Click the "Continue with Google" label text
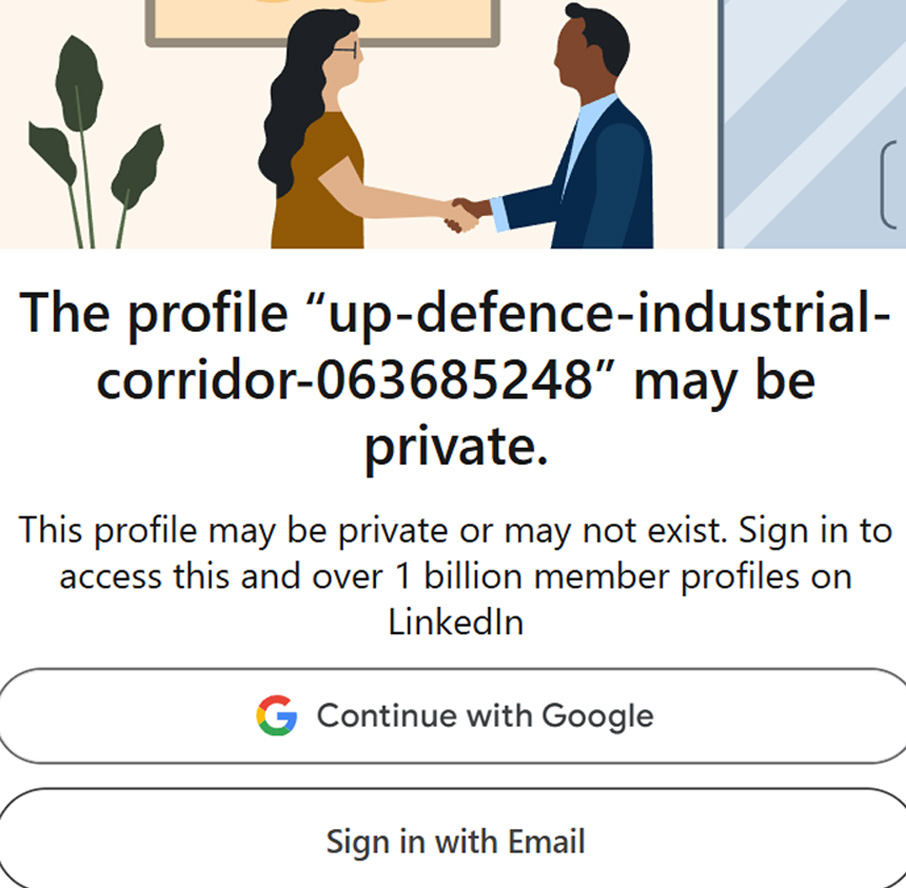This screenshot has height=888, width=906. pyautogui.click(x=485, y=716)
